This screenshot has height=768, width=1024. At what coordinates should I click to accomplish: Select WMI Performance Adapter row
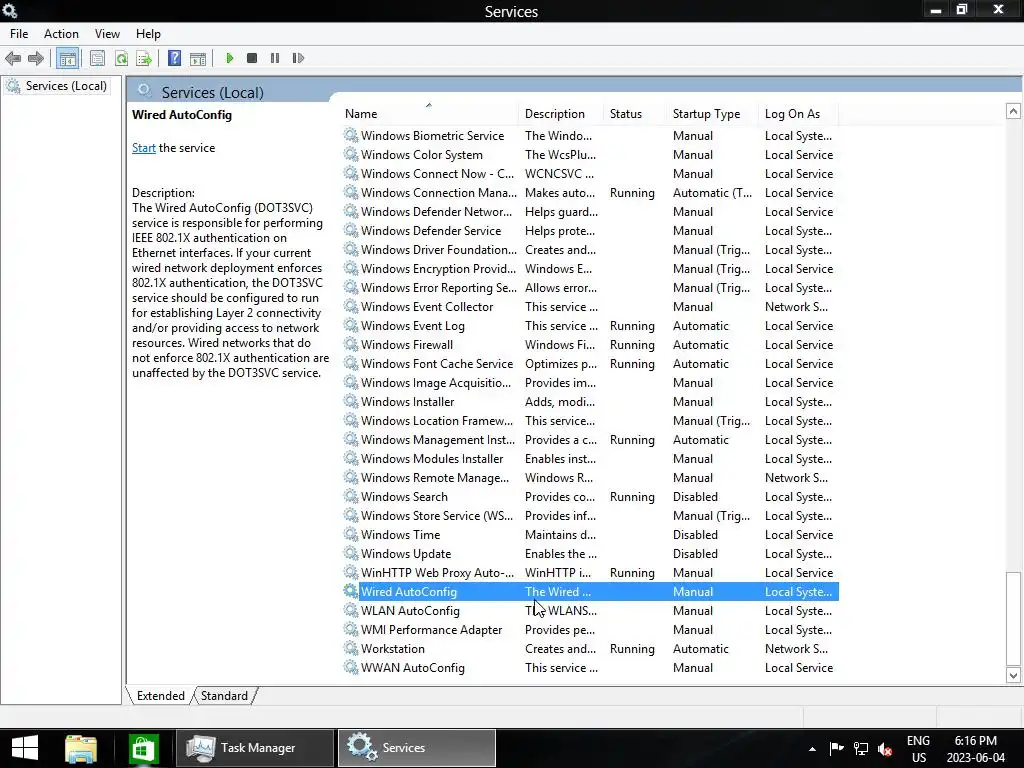point(590,630)
